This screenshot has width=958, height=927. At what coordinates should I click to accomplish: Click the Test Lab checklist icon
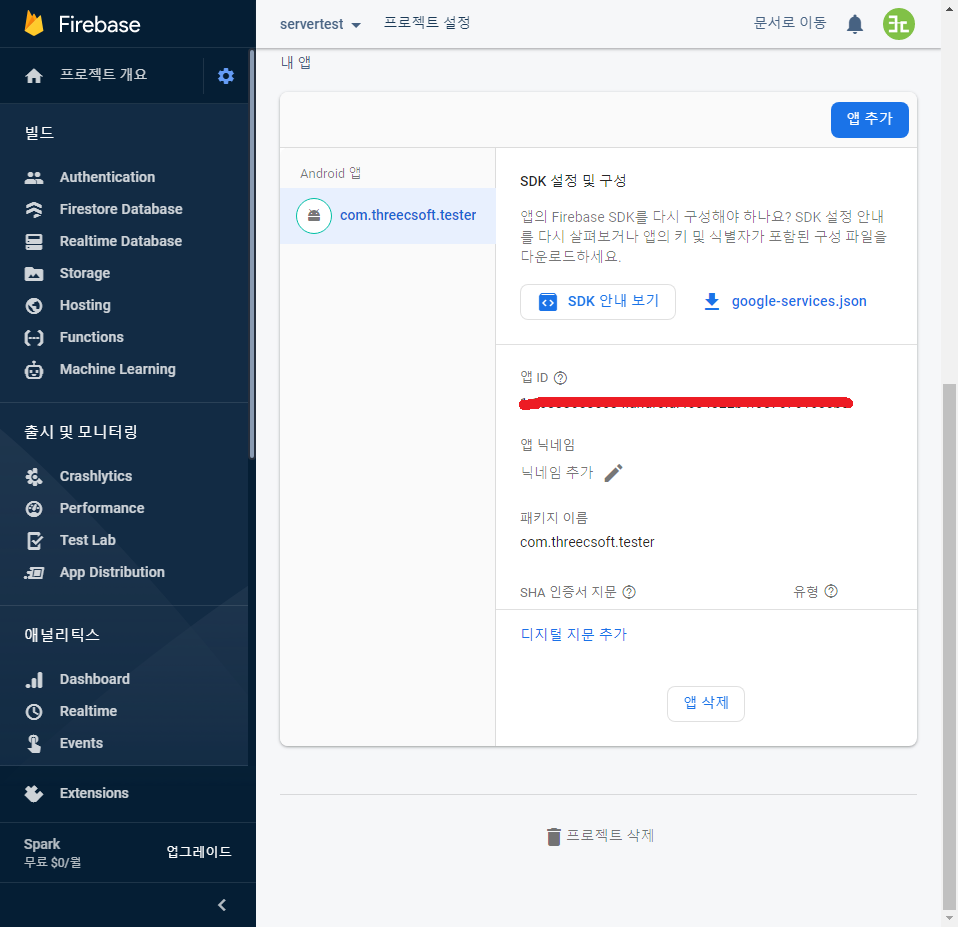coord(35,541)
